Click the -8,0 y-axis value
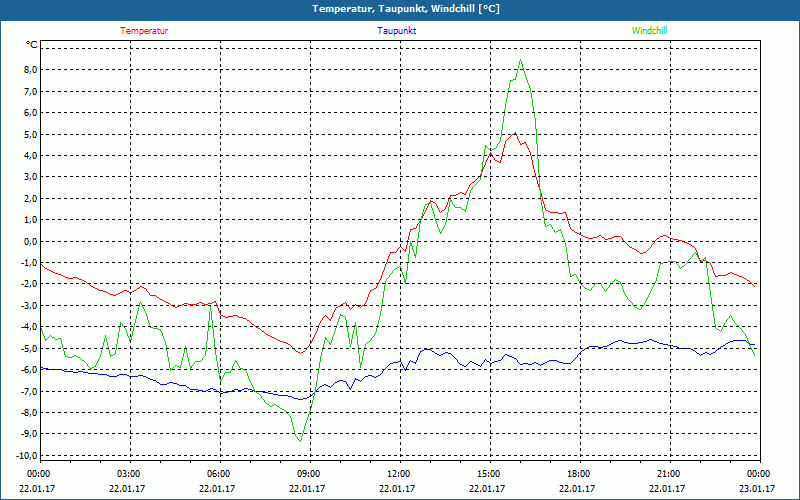 pyautogui.click(x=28, y=413)
